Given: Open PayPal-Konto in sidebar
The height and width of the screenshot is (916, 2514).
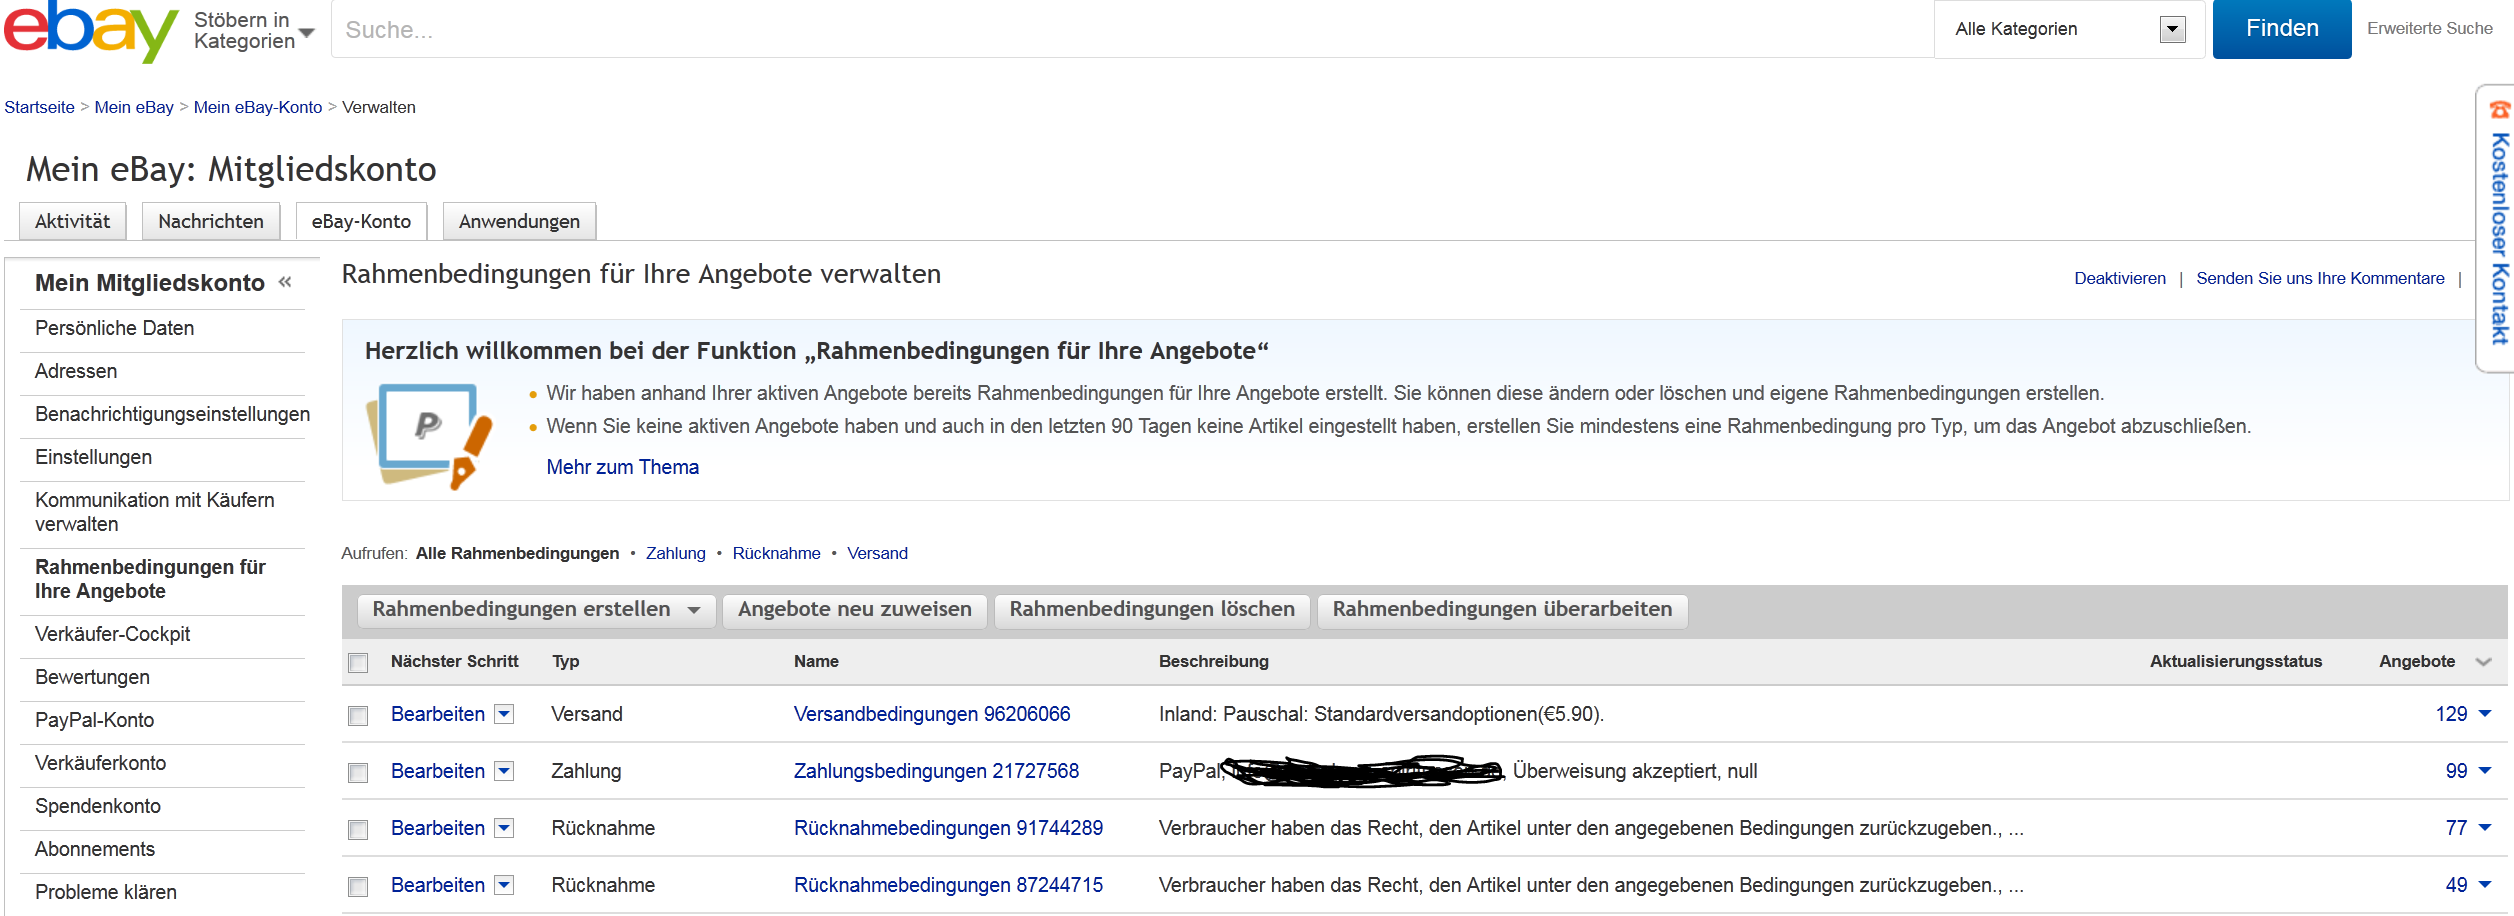Looking at the screenshot, I should coord(94,720).
